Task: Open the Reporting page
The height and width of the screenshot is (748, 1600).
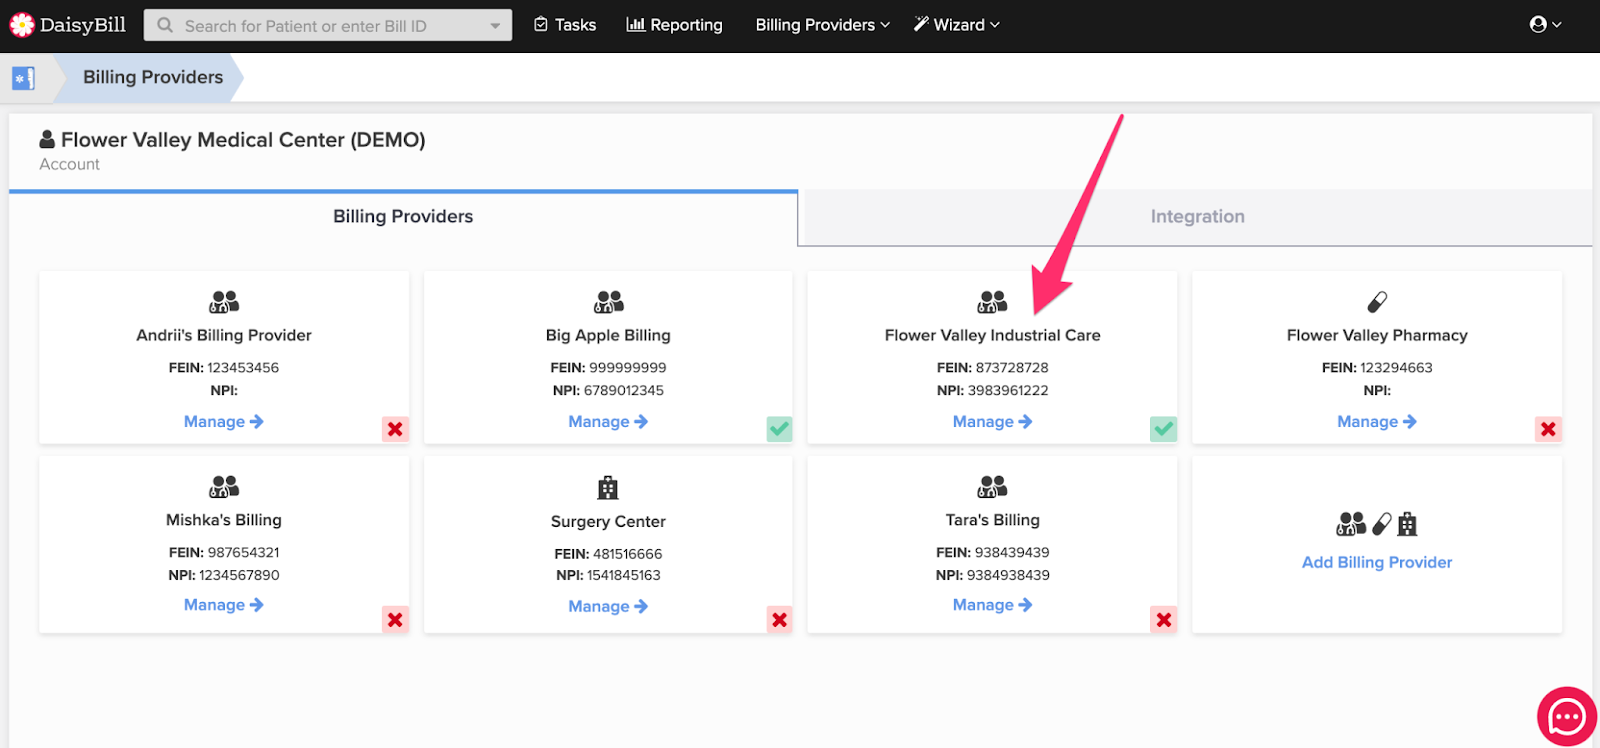Action: [674, 25]
